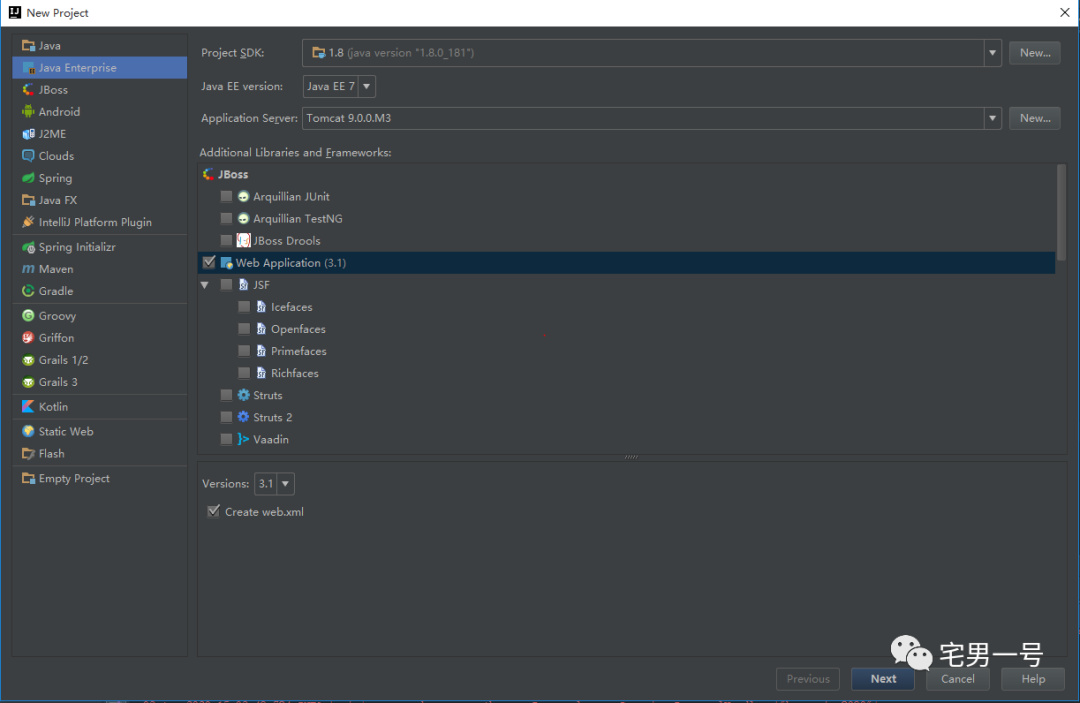
Task: Enable the JSF framework checkbox
Action: tap(226, 284)
